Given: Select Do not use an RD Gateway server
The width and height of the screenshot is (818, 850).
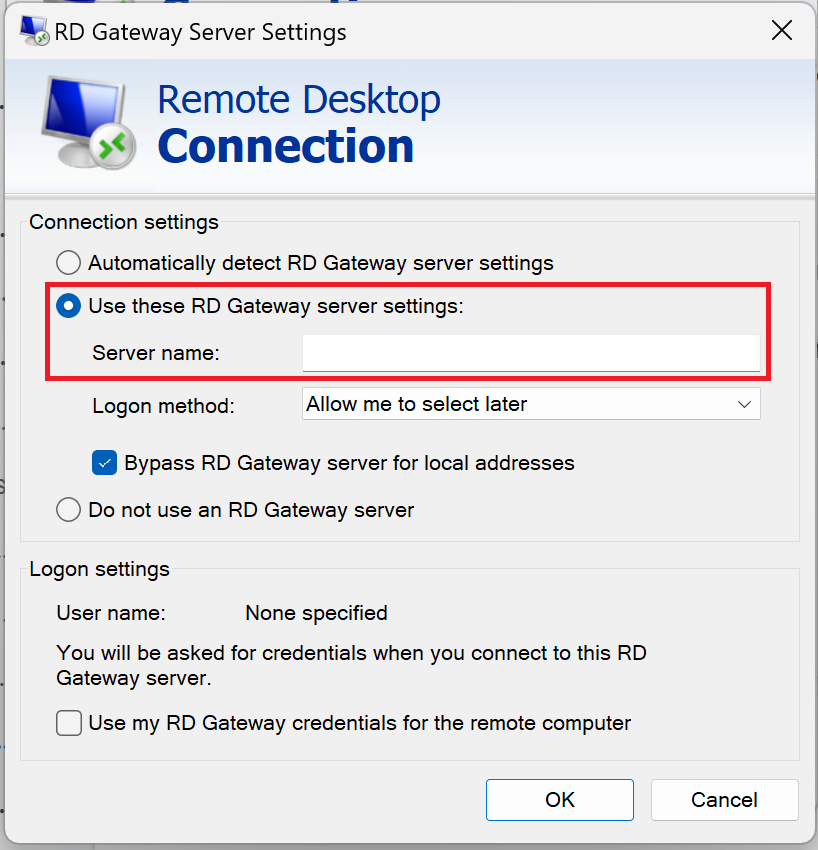Looking at the screenshot, I should [x=69, y=510].
